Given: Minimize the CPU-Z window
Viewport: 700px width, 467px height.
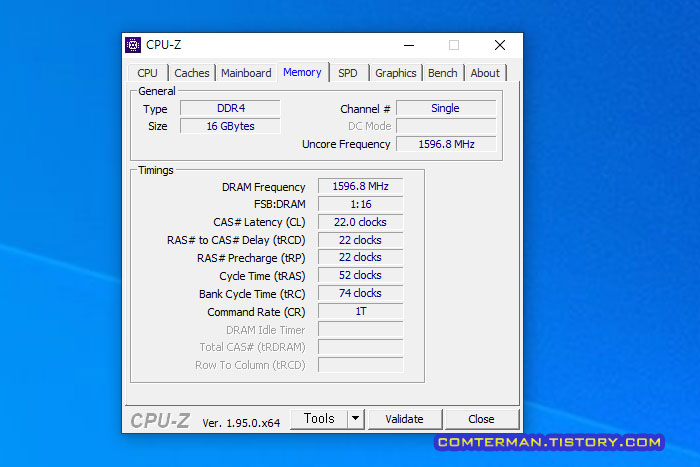Looking at the screenshot, I should tap(409, 45).
